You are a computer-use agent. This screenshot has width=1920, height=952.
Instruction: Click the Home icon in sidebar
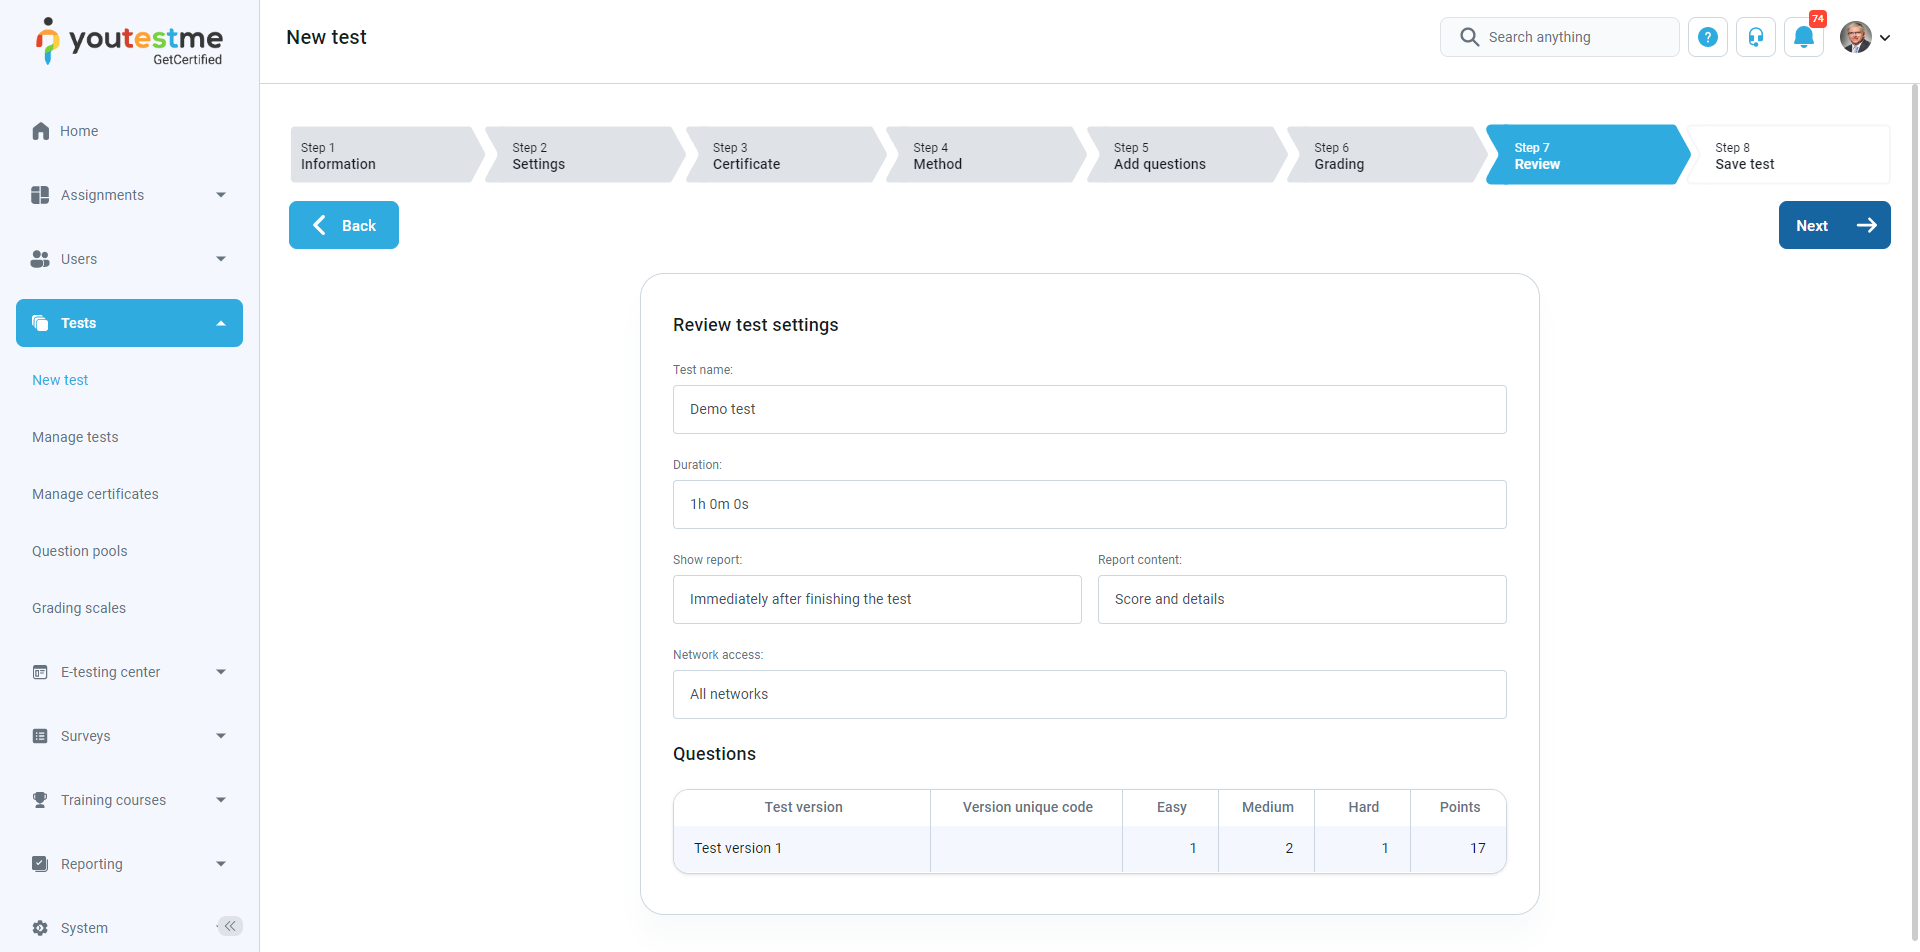point(41,131)
